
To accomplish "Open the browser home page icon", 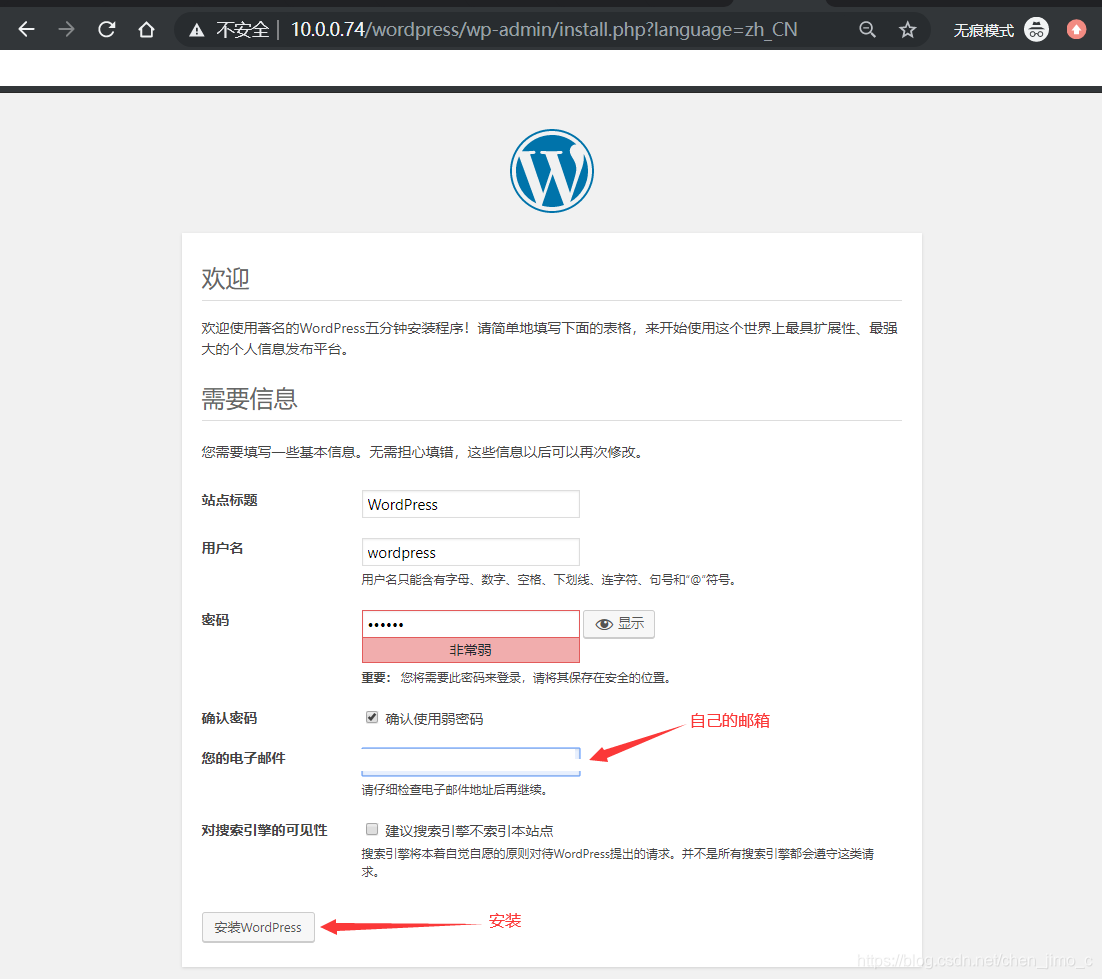I will coord(146,30).
